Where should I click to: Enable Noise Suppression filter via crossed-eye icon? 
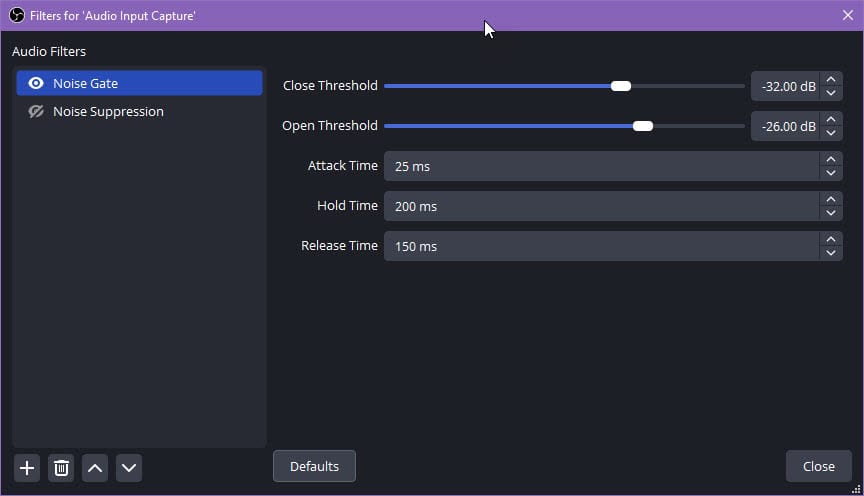tap(36, 111)
